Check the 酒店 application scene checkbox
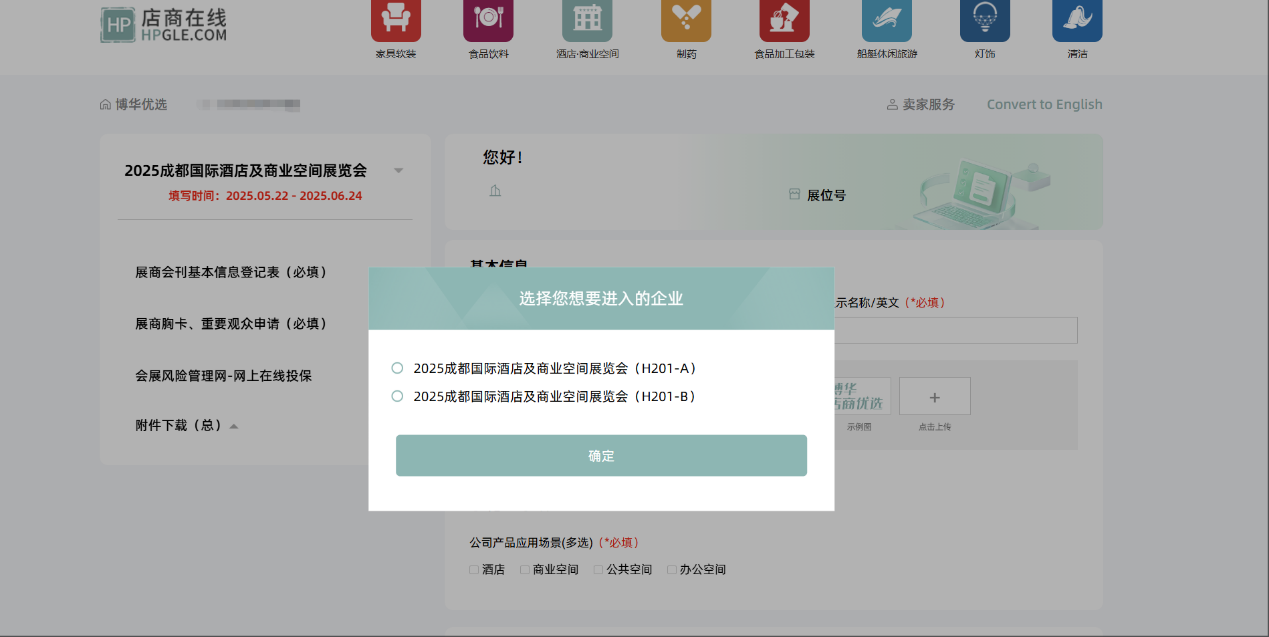 coord(475,570)
